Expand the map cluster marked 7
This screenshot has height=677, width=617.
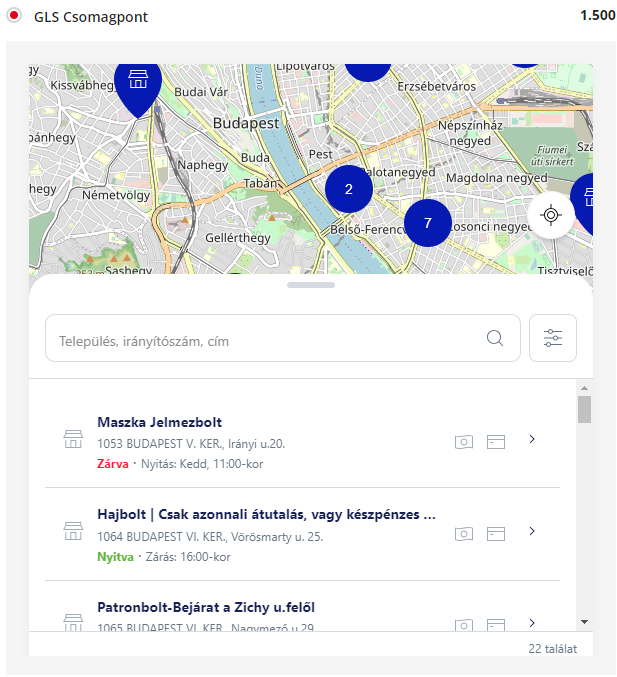point(427,223)
